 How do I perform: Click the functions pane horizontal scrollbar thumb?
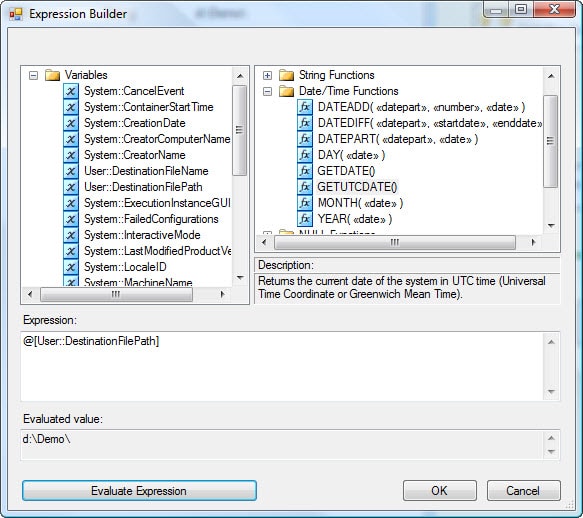click(x=395, y=242)
